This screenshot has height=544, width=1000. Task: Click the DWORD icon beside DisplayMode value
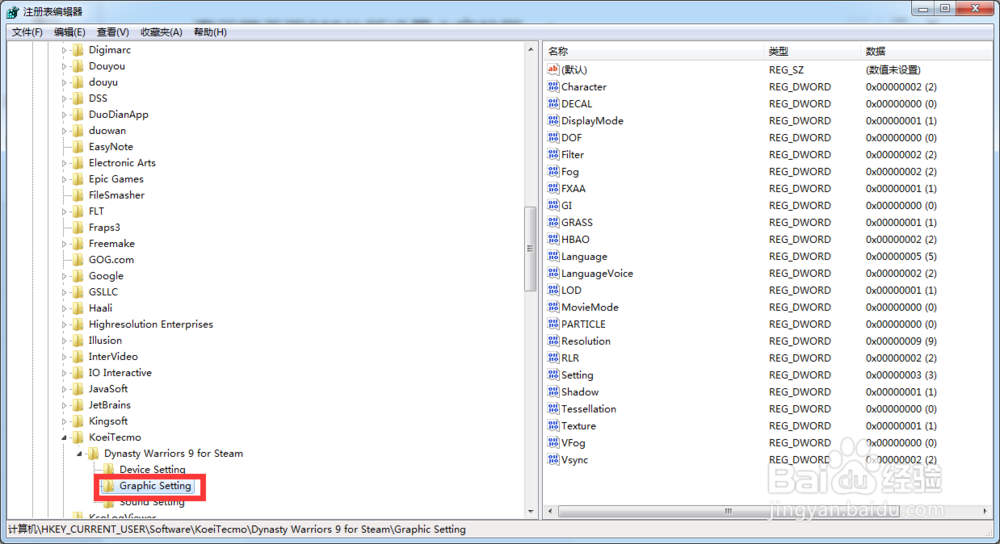(553, 120)
